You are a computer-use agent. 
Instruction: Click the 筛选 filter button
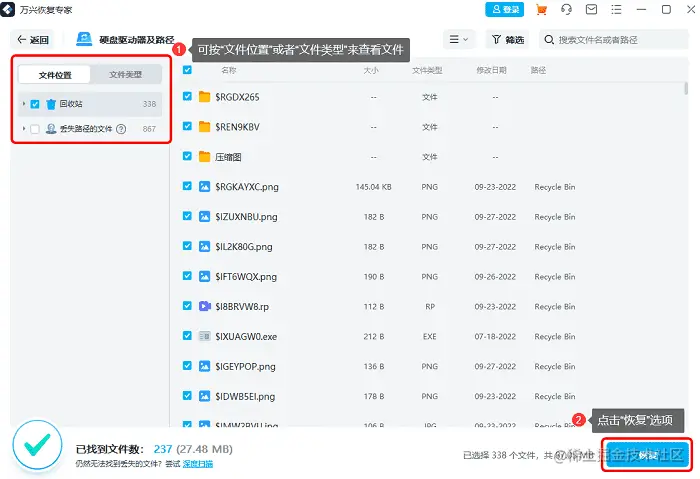click(508, 40)
